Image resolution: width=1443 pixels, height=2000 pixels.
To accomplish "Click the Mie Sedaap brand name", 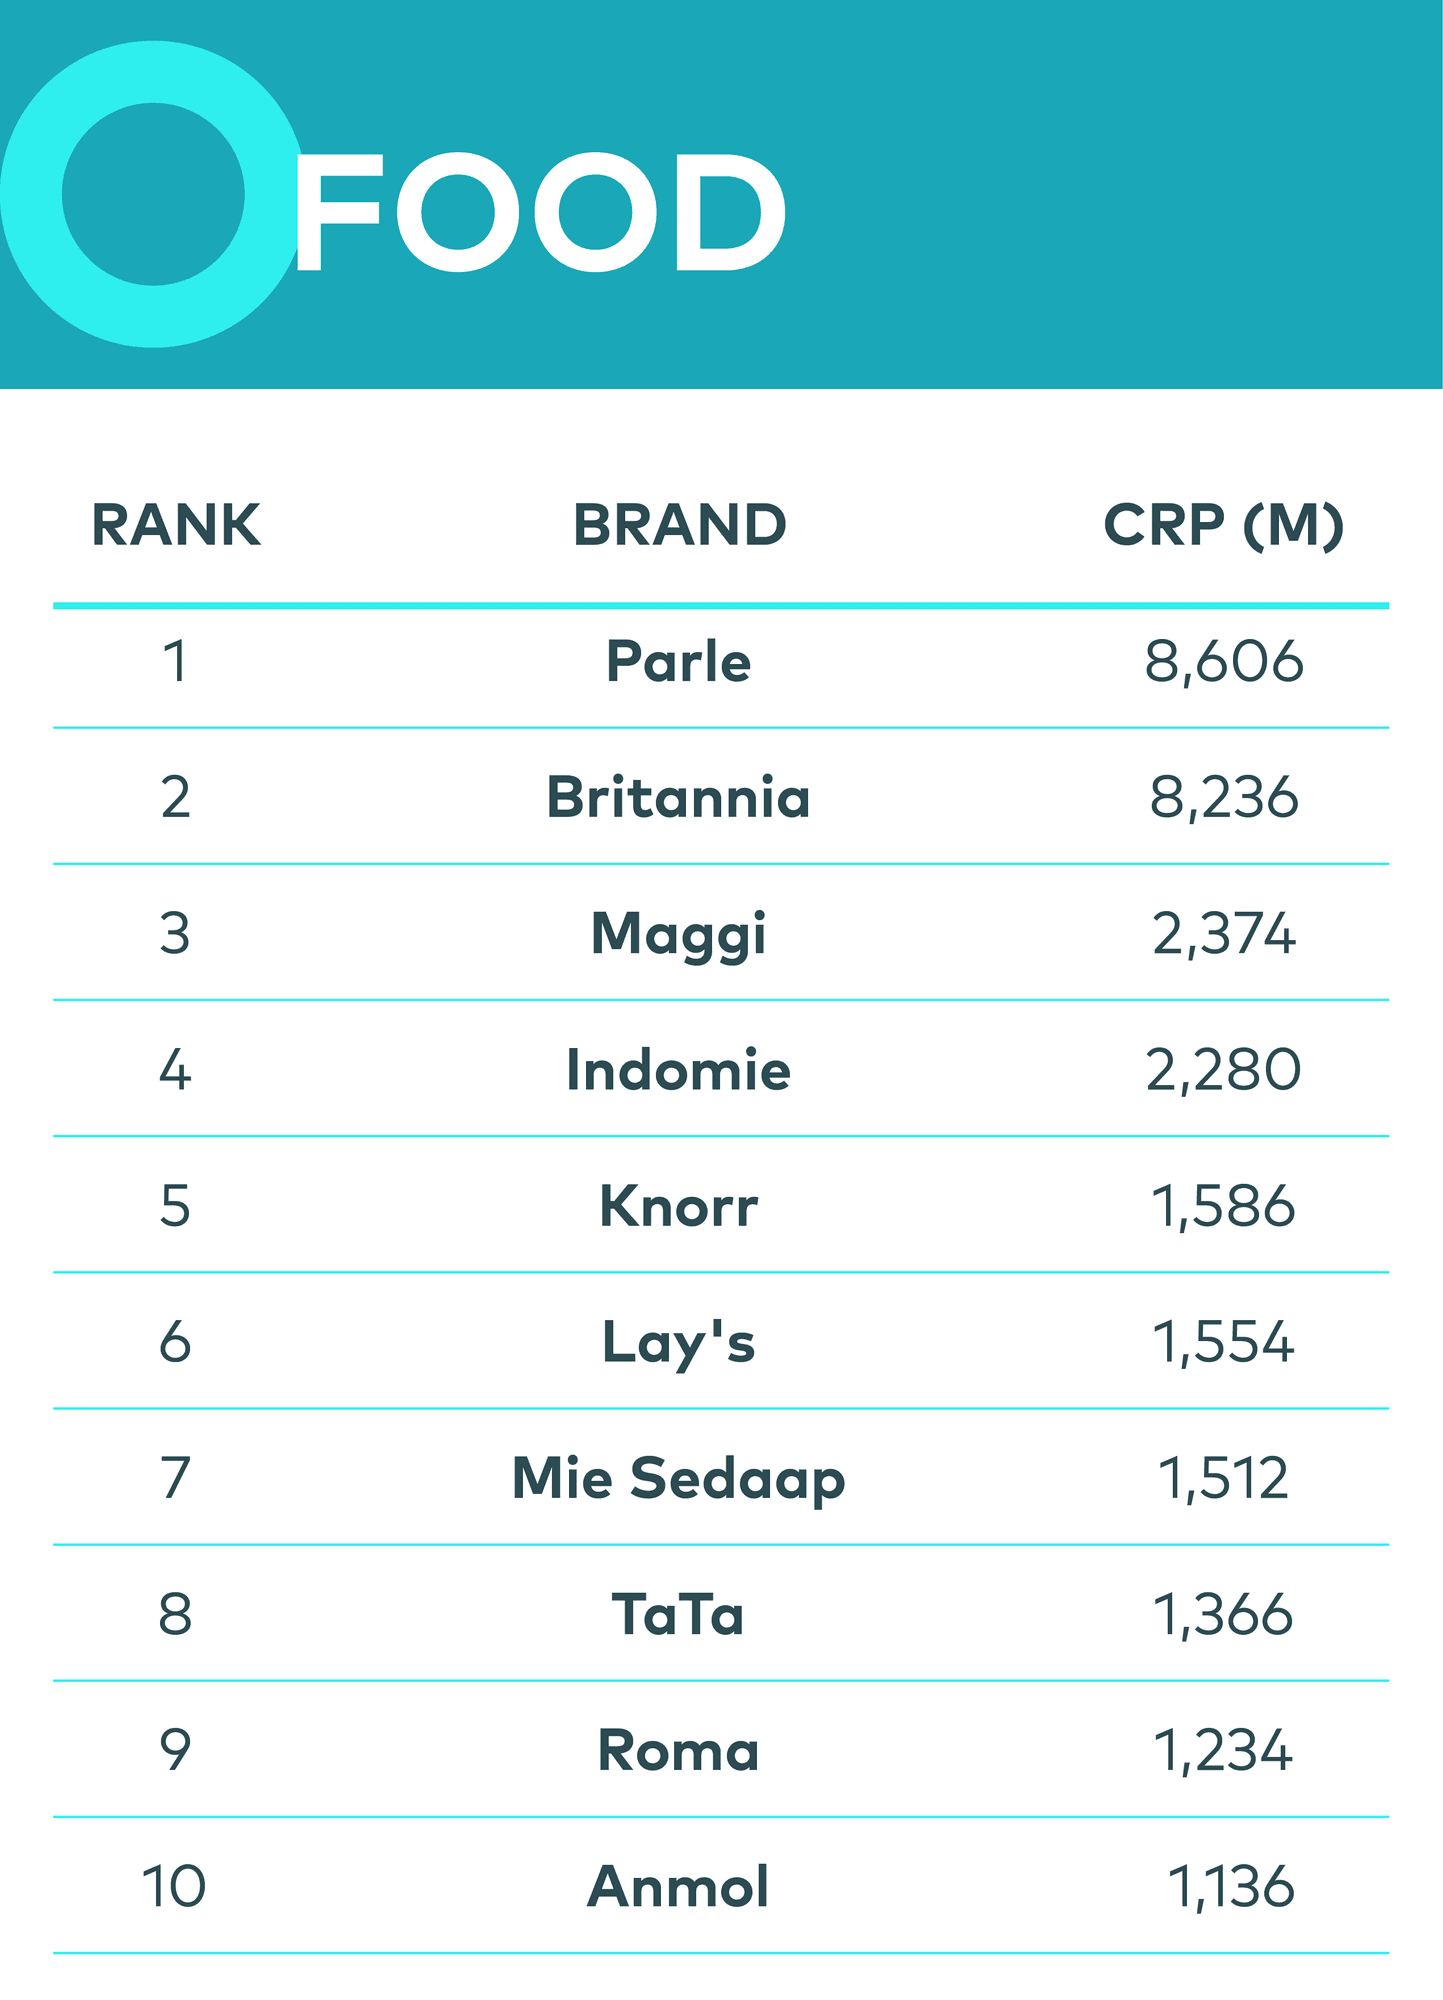I will pyautogui.click(x=679, y=1479).
